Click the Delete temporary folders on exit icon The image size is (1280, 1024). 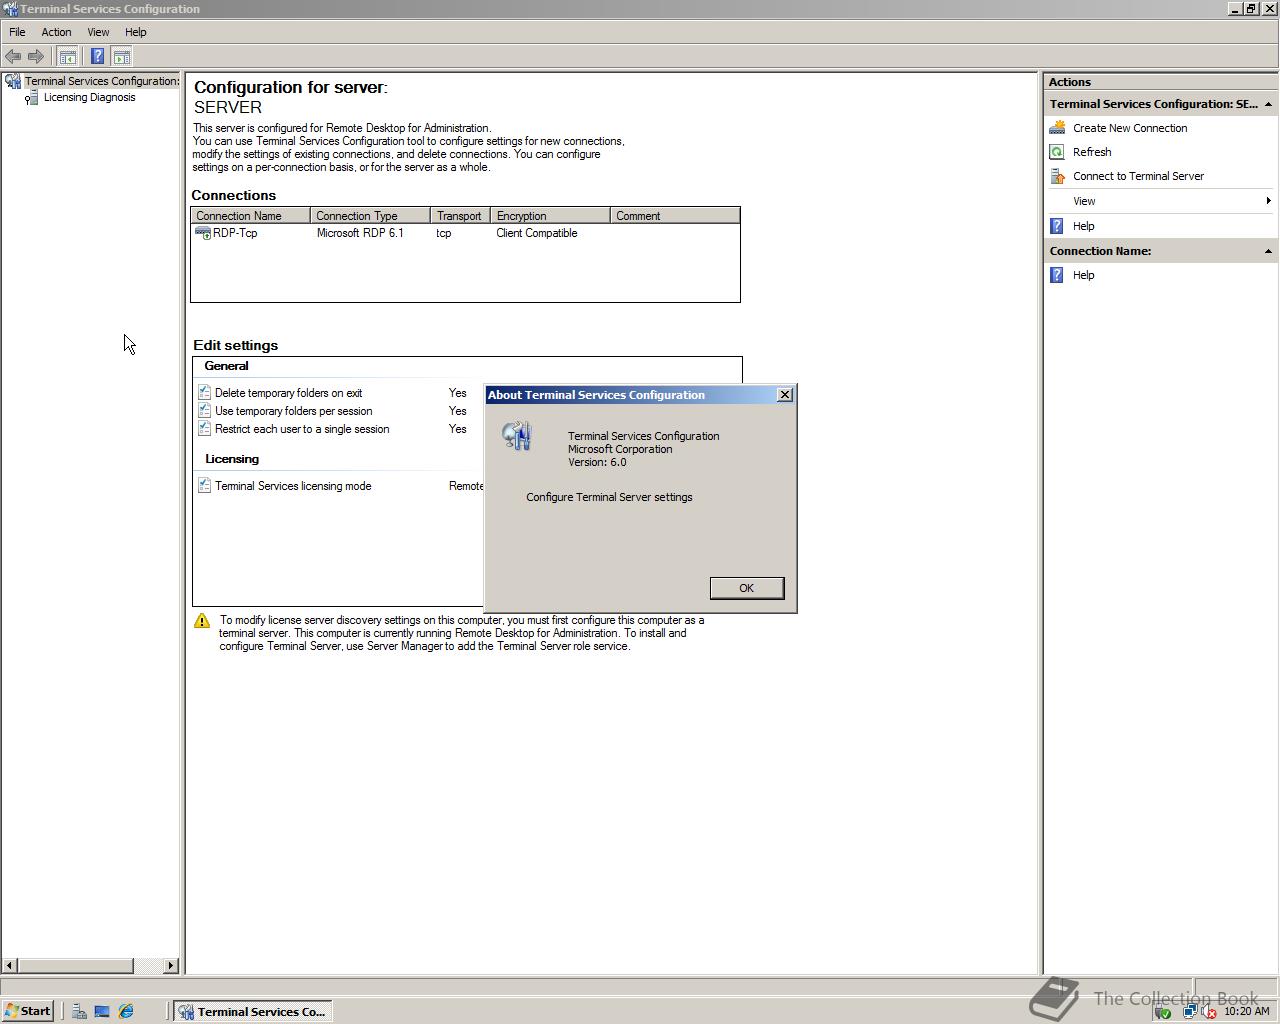pyautogui.click(x=204, y=393)
